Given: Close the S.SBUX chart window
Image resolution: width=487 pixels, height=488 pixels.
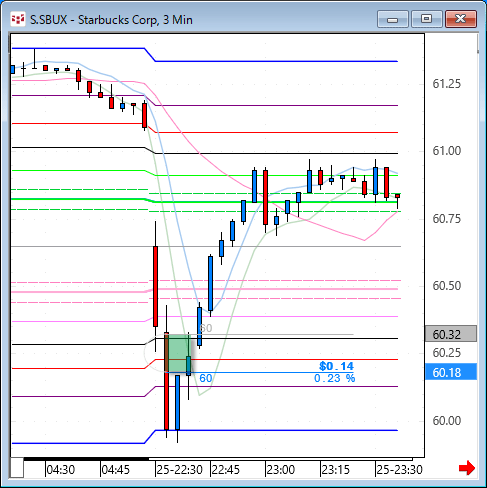Looking at the screenshot, I should [461, 19].
